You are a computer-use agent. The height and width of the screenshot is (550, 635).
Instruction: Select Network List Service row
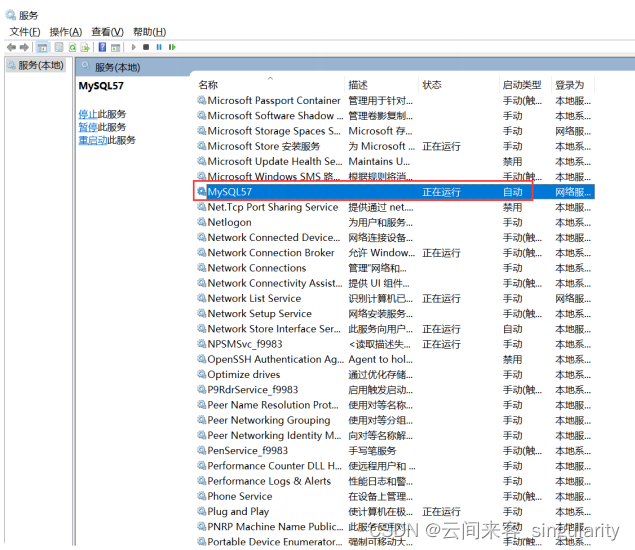click(395, 298)
